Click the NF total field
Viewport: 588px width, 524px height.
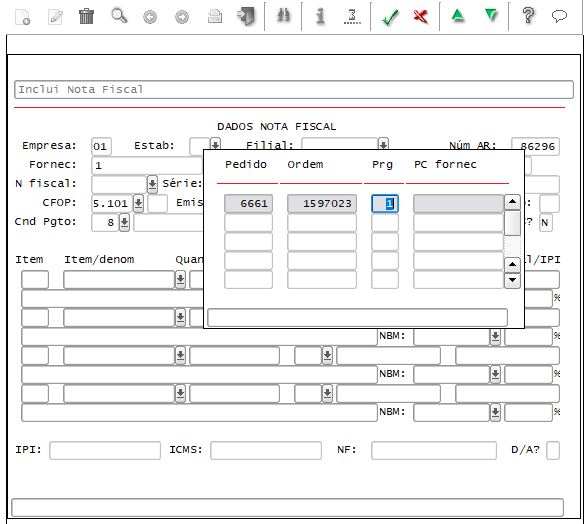[x=434, y=450]
